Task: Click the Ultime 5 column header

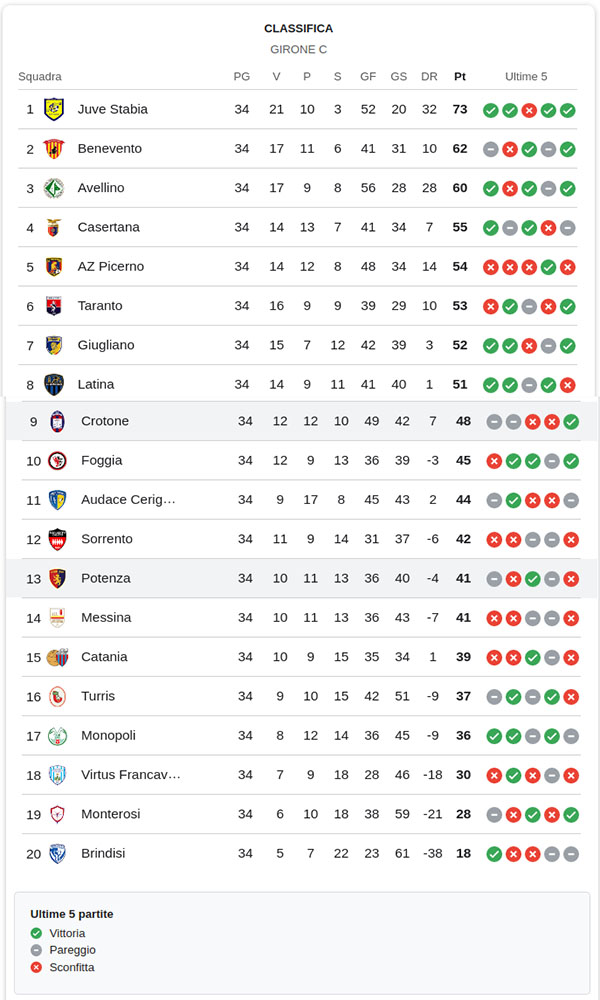Action: point(526,76)
